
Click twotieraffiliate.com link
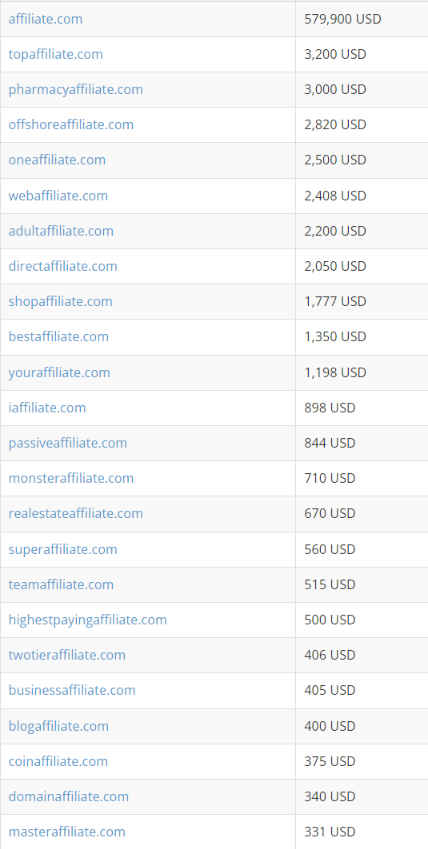67,655
